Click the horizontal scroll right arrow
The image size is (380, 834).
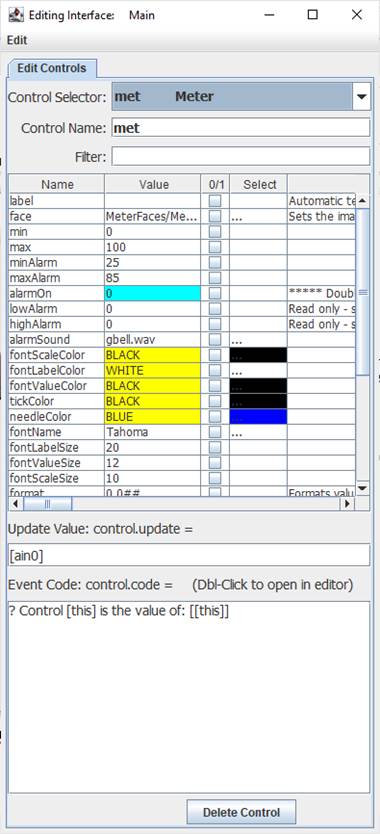(348, 503)
